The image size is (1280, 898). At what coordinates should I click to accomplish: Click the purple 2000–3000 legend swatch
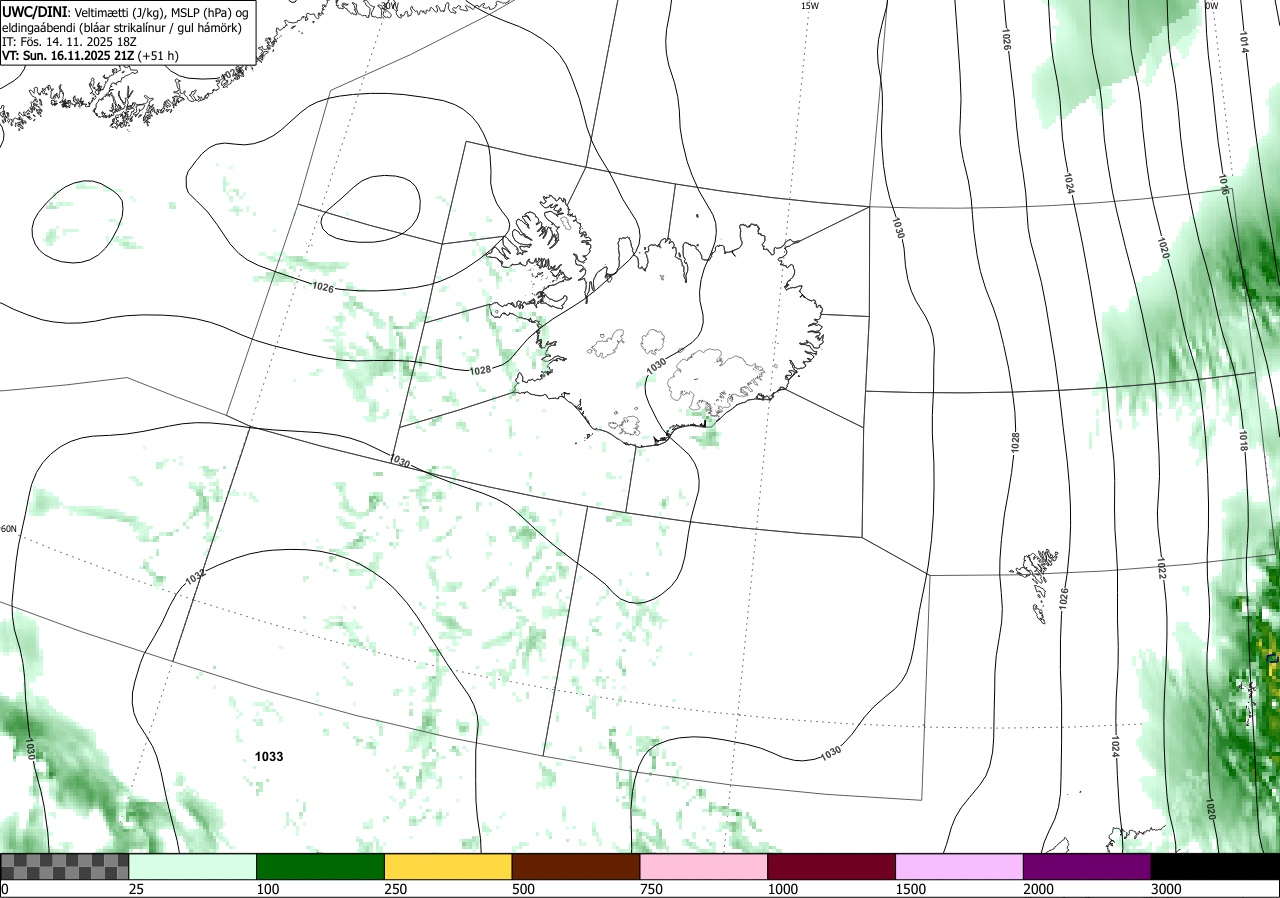click(x=1087, y=866)
